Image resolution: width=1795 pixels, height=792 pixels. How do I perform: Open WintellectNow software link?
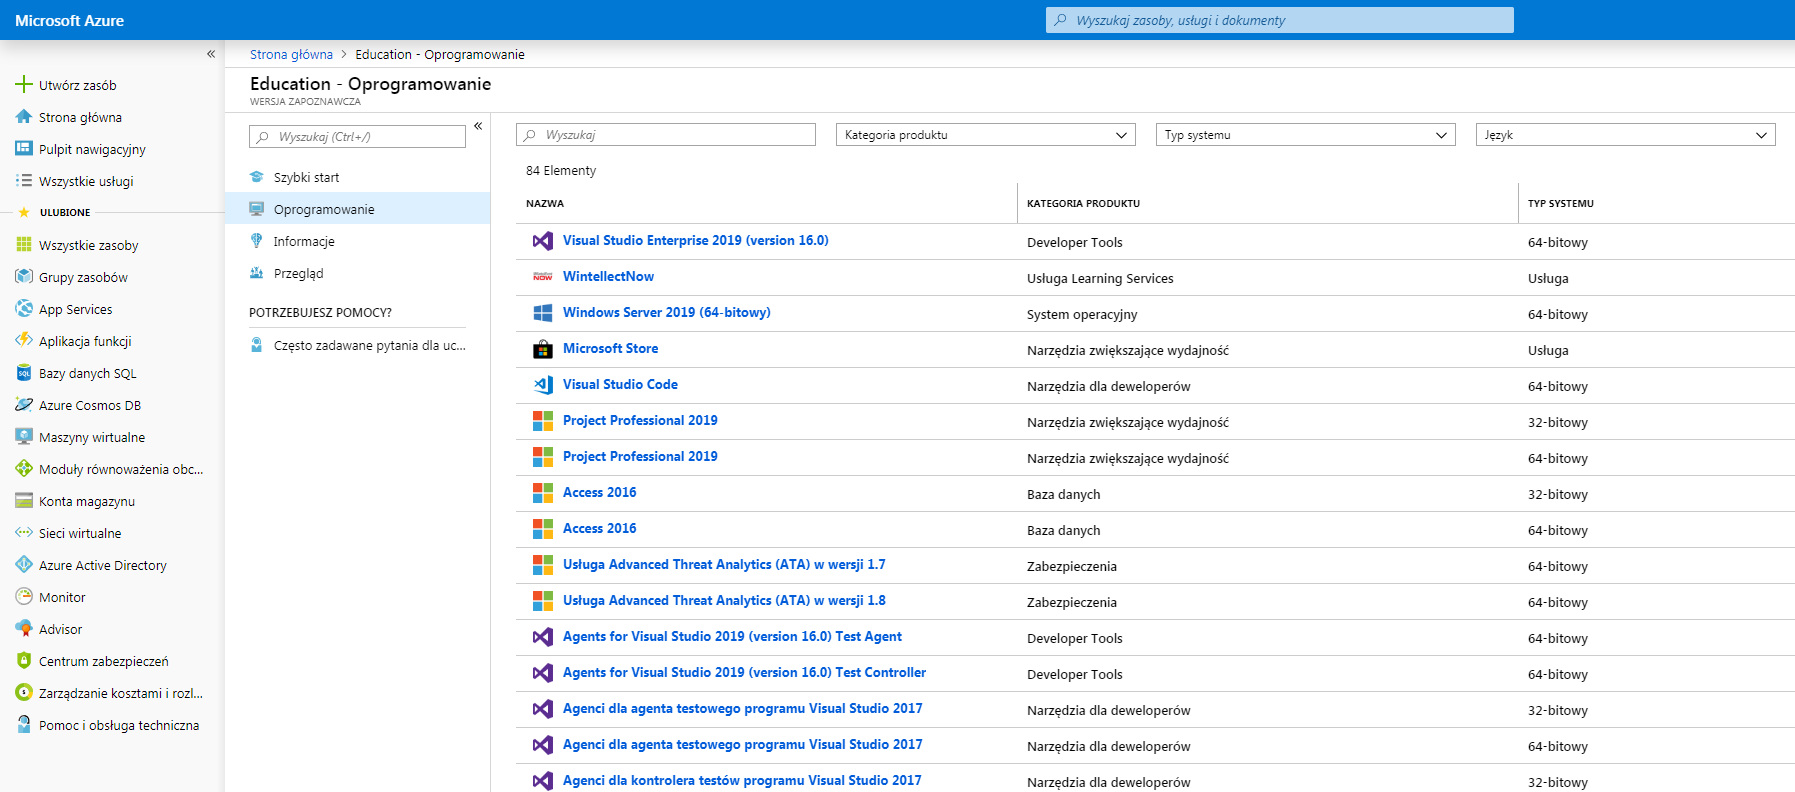tap(608, 277)
